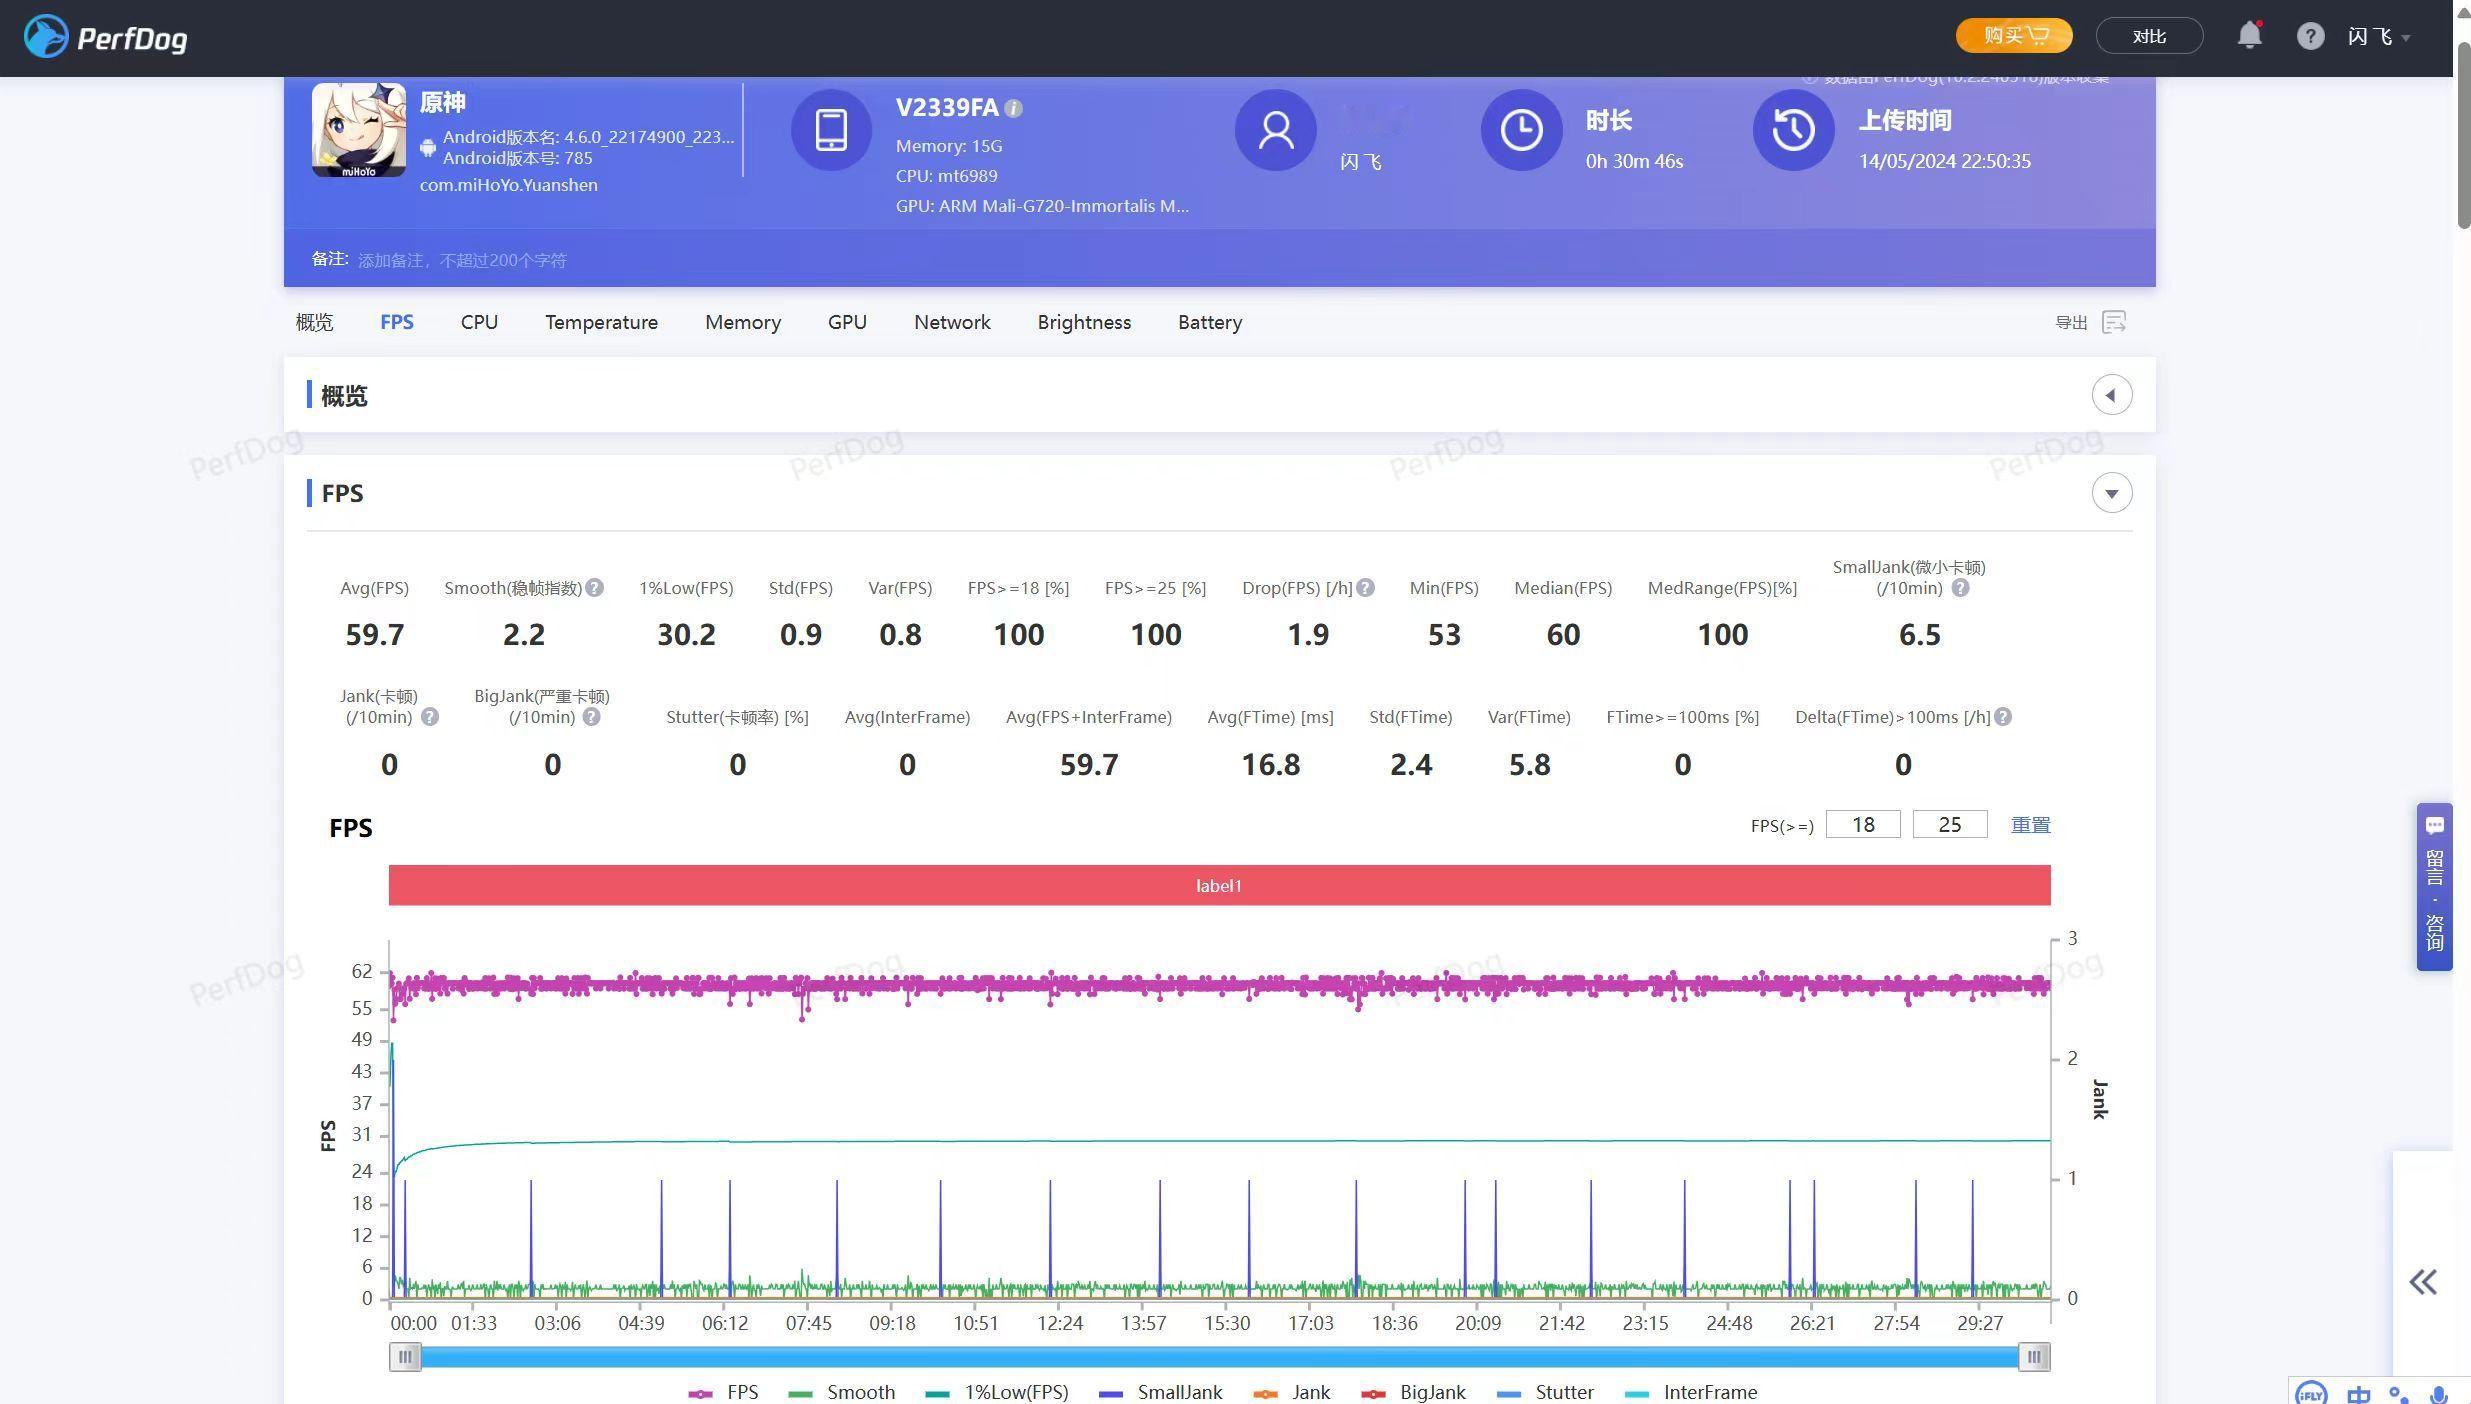
Task: Open the 闪飞 user account dropdown
Action: (x=2379, y=37)
